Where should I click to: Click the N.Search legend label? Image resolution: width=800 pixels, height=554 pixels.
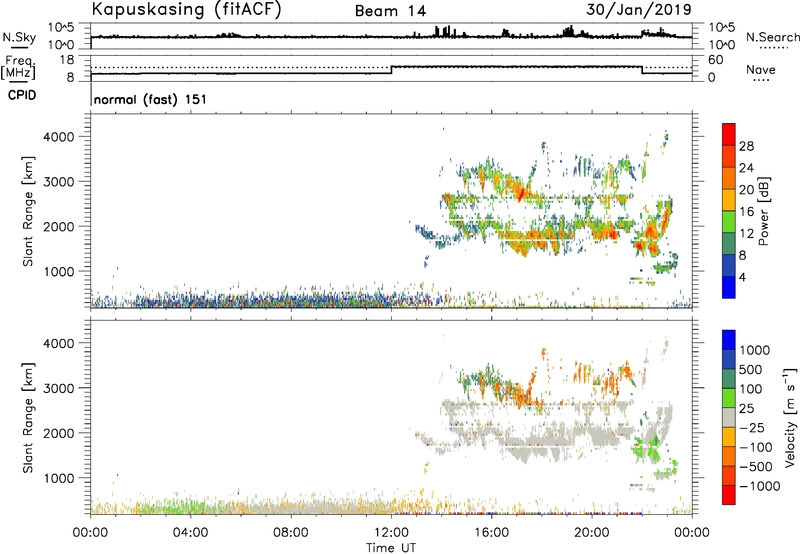(x=772, y=37)
